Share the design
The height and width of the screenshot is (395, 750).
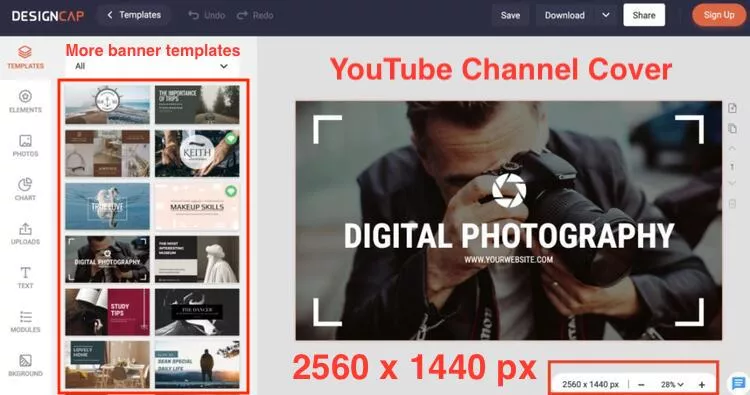click(644, 15)
